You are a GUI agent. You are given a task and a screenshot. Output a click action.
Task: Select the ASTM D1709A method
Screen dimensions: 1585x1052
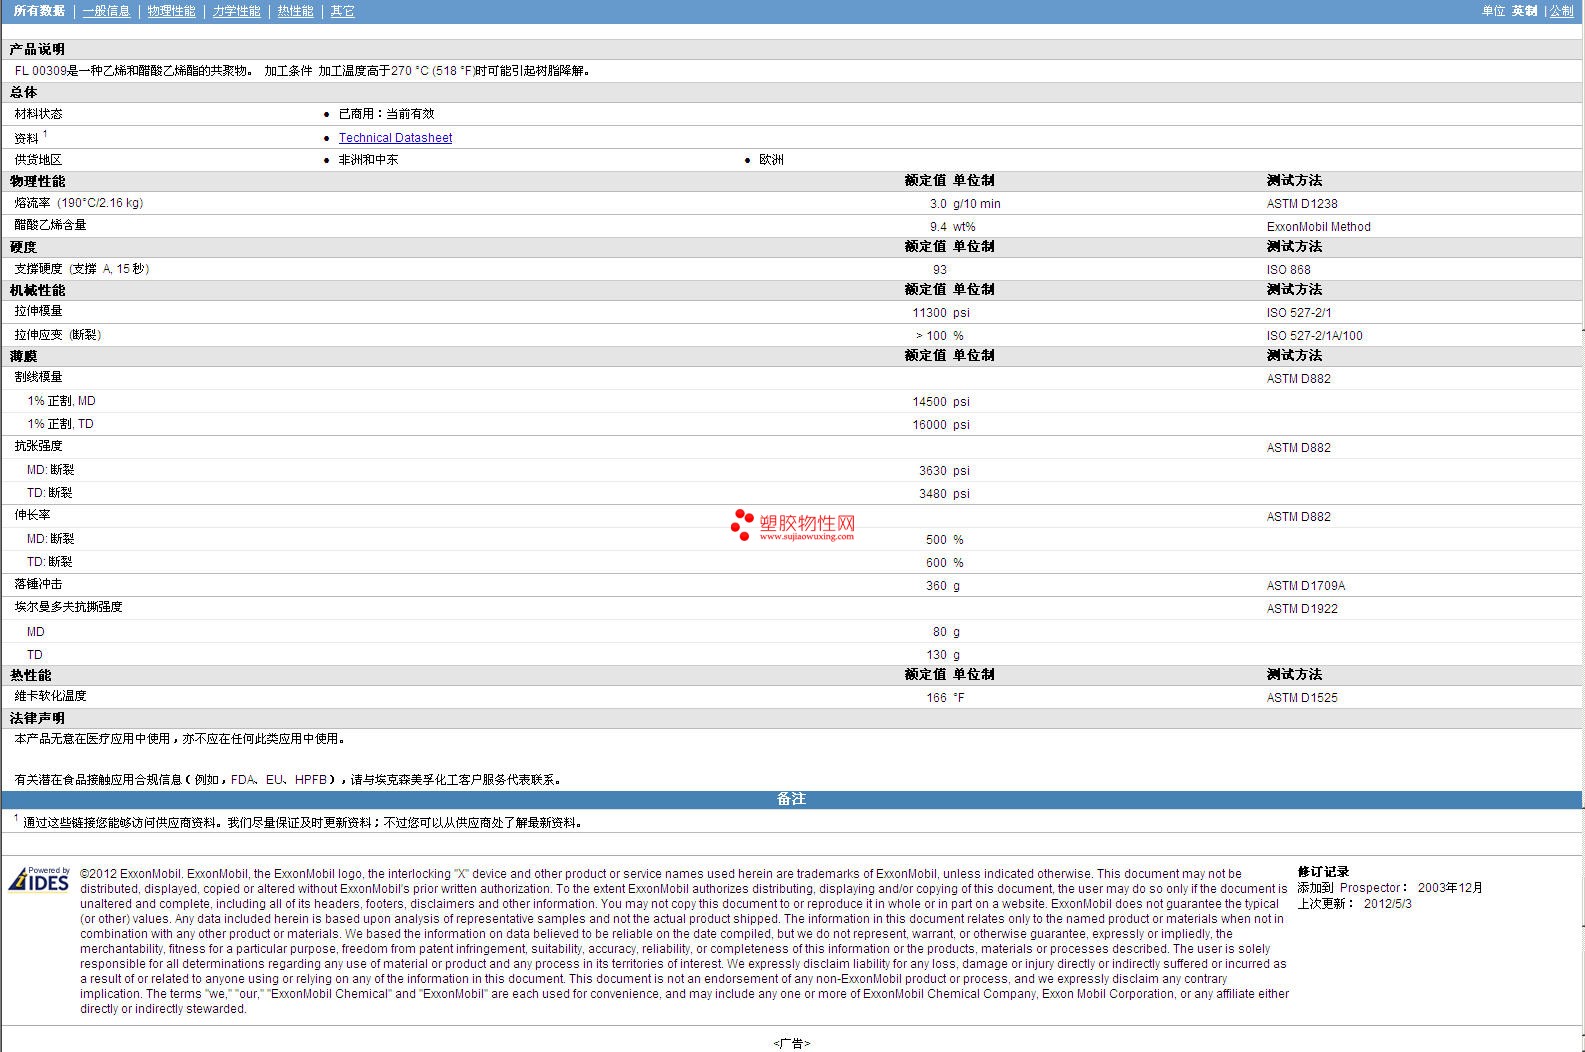1306,586
